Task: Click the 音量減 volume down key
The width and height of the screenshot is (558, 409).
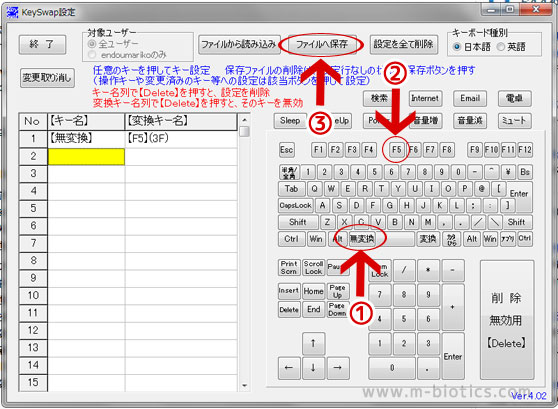Action: point(470,121)
